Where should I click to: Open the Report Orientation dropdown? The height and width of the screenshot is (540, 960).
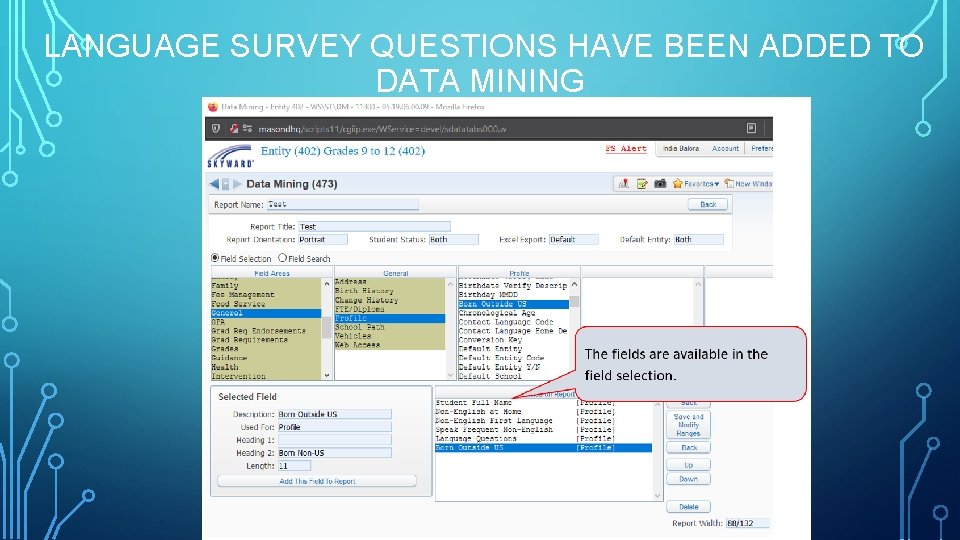coord(323,239)
